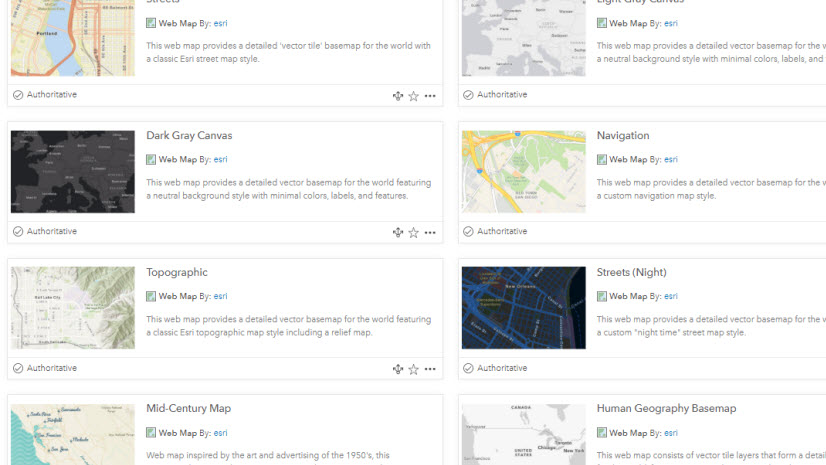Favorite the Topographic map with star
Screen dimensions: 826x465
(414, 369)
